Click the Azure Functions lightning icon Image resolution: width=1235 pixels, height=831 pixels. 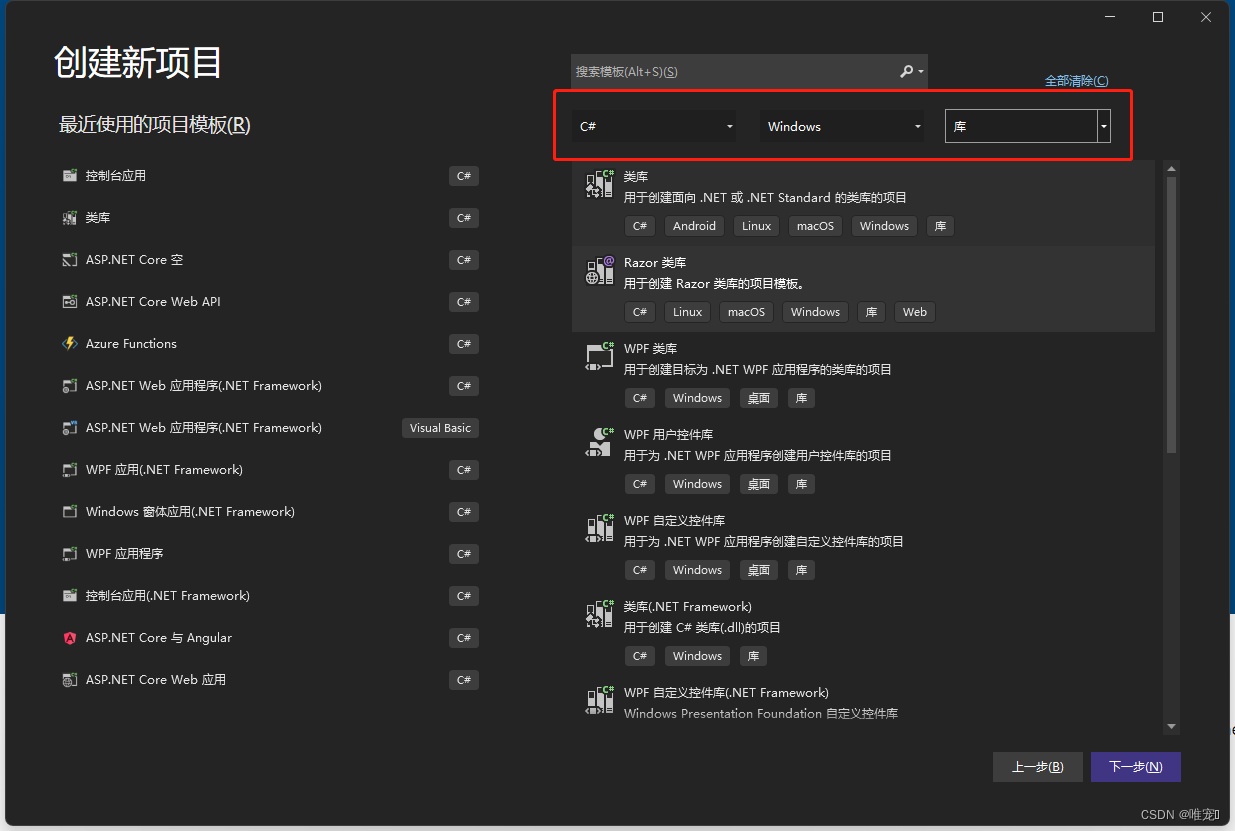pos(70,344)
